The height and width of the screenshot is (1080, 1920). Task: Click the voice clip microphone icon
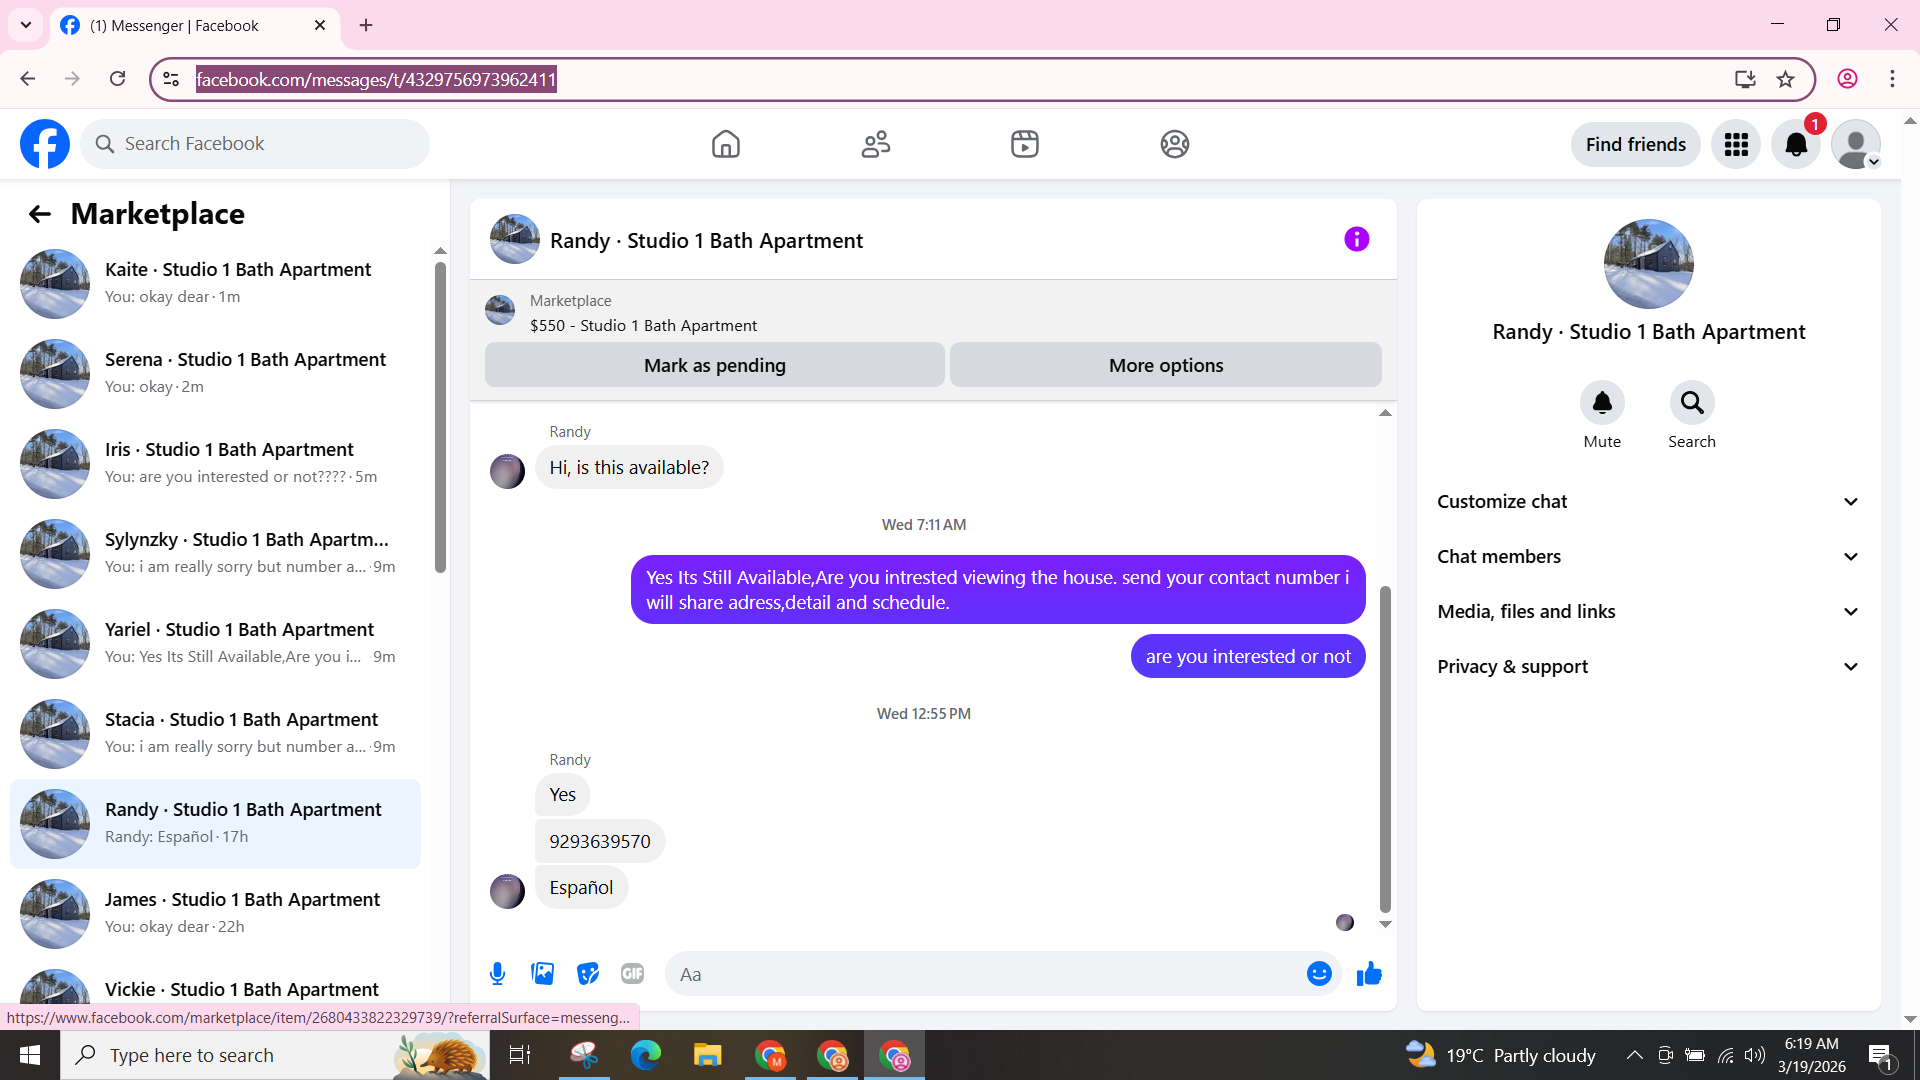pos(497,974)
